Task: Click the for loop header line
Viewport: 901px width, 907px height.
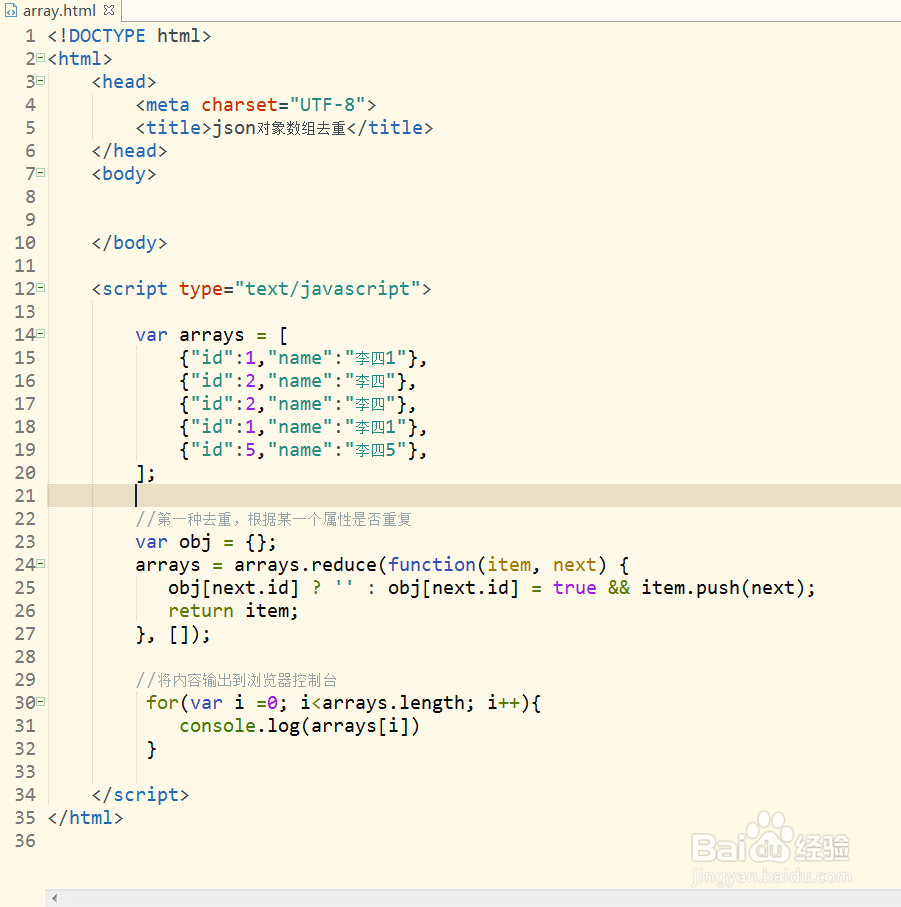Action: (344, 703)
